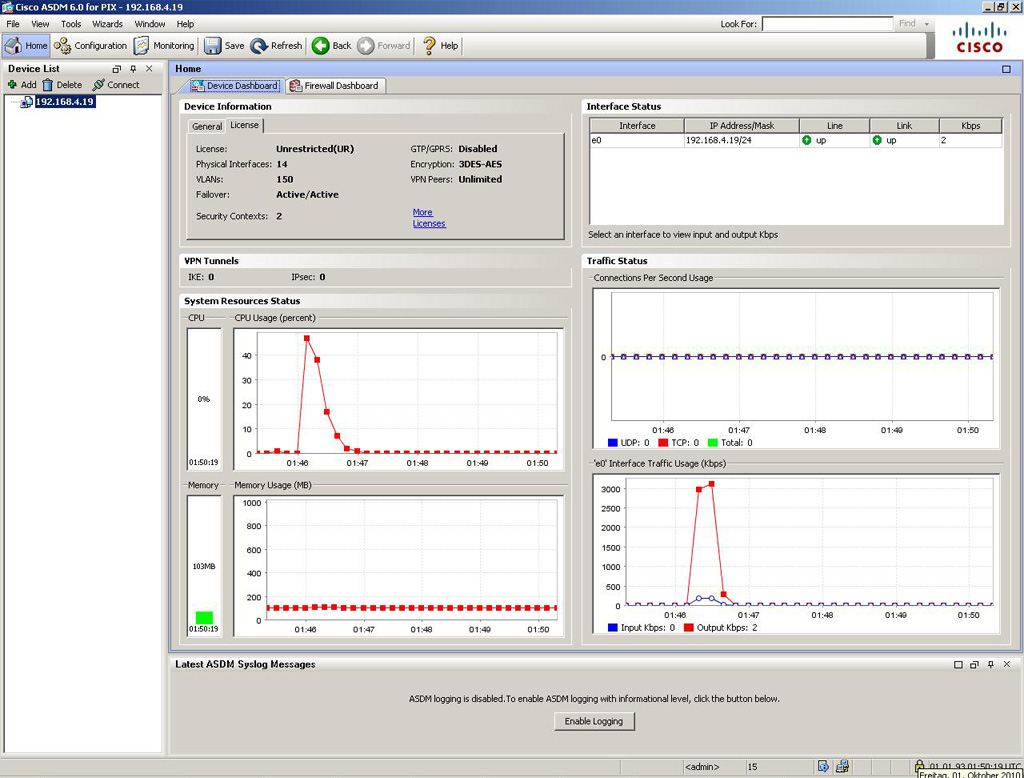The image size is (1024, 778).
Task: Refresh the ASDM display
Action: point(276,45)
